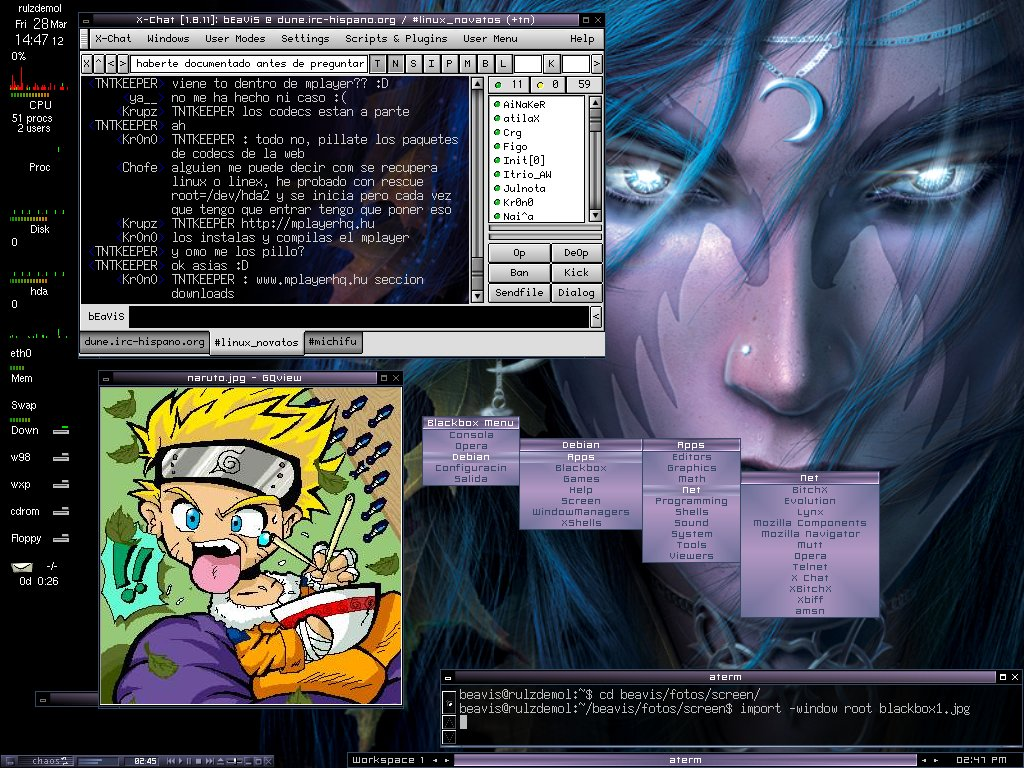Click the chat text scroll down arrow
The width and height of the screenshot is (1024, 768).
tap(477, 296)
